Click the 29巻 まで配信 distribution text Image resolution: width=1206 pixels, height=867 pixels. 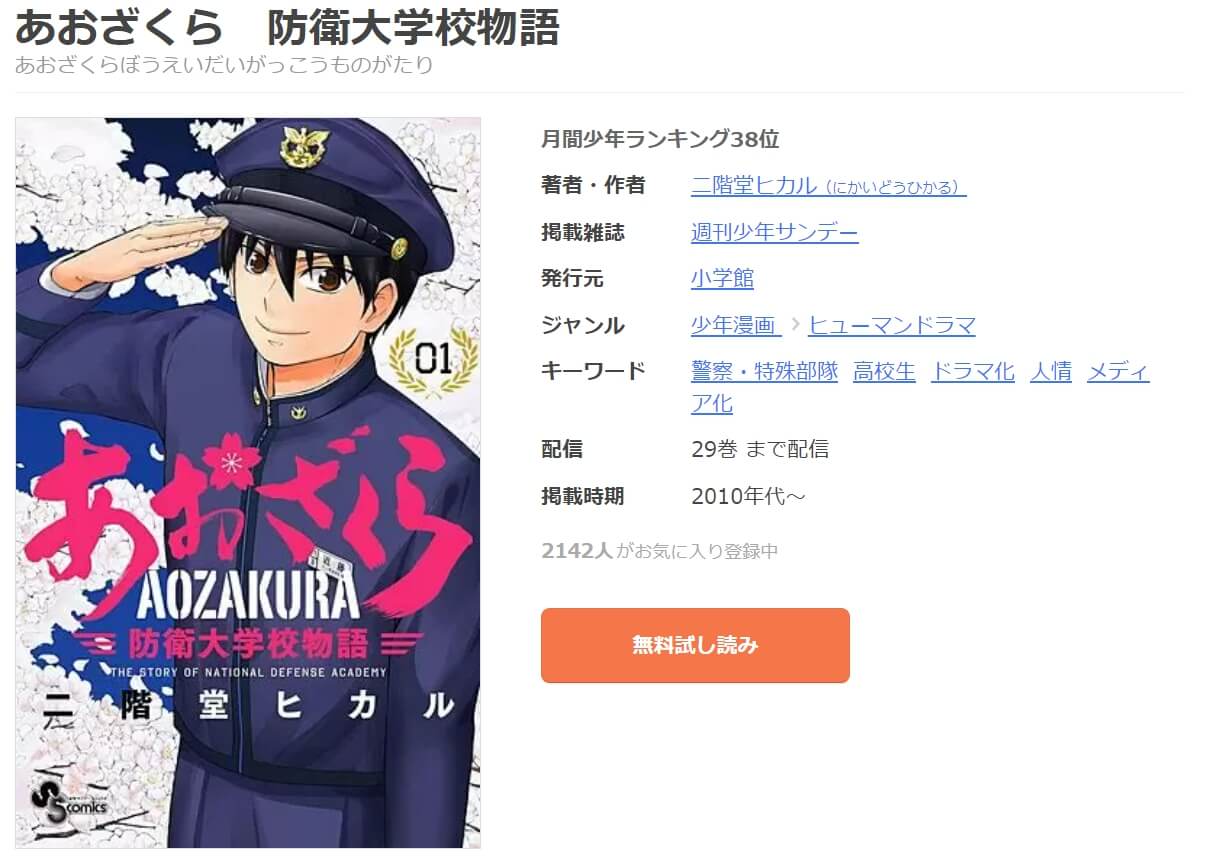[x=760, y=449]
